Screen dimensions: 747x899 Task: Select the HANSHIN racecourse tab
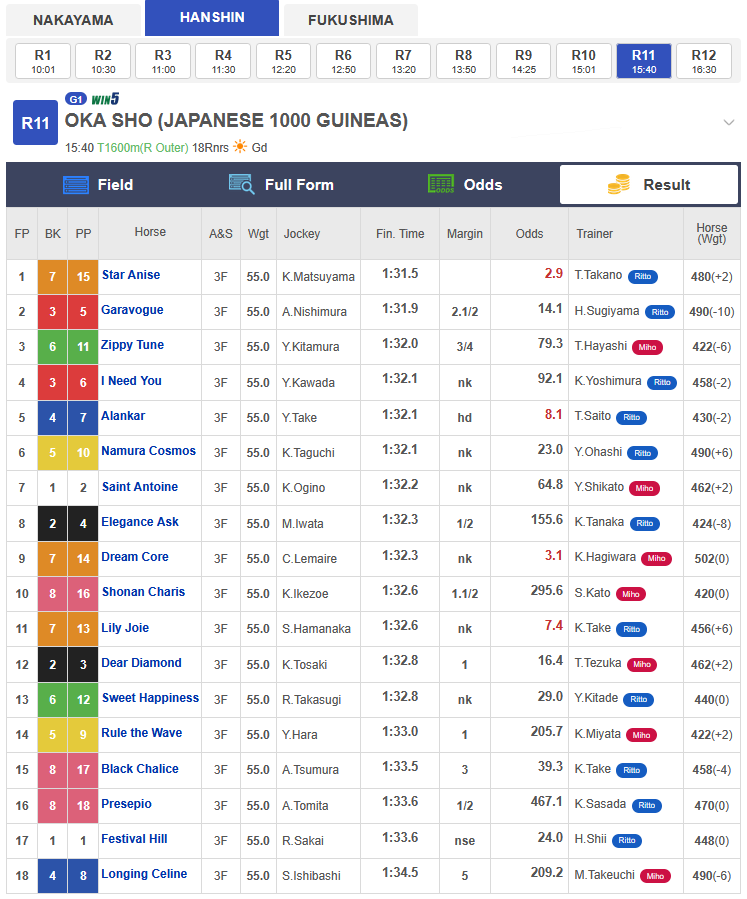point(212,18)
